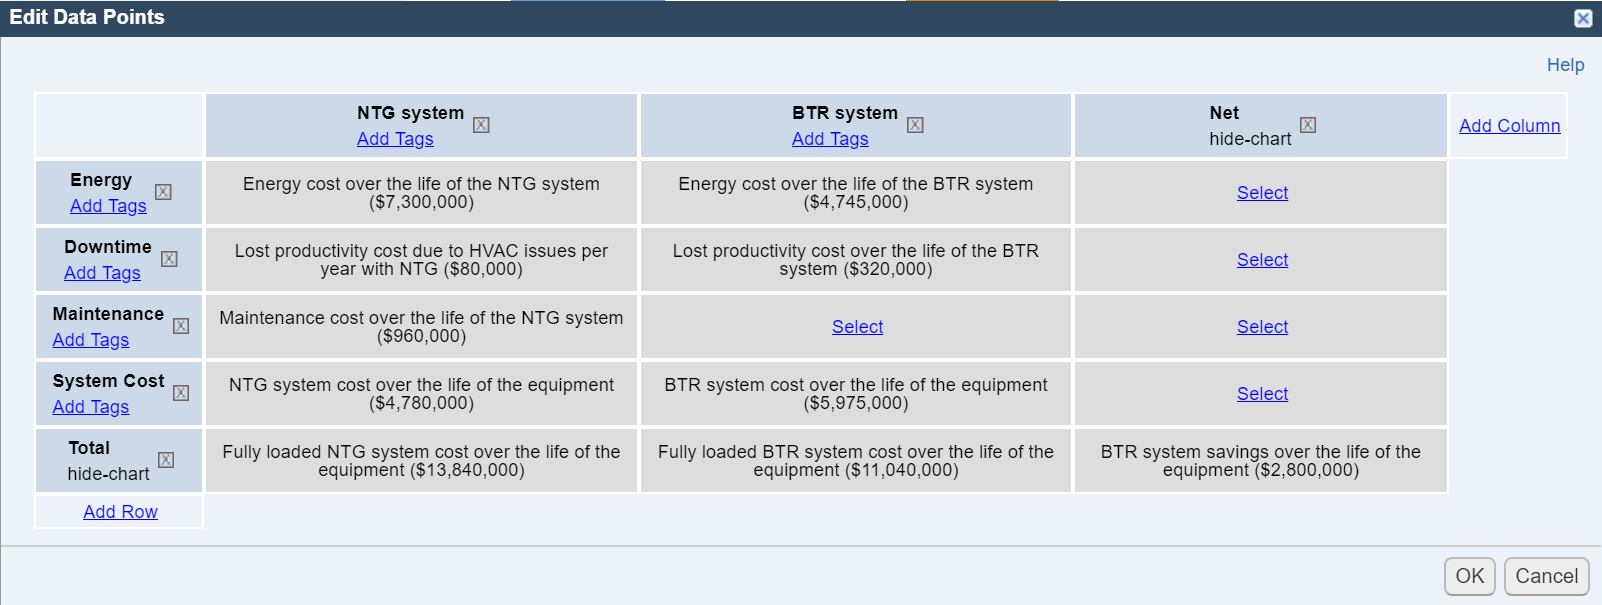The width and height of the screenshot is (1602, 605).
Task: Confirm changes with OK button
Action: pyautogui.click(x=1470, y=576)
